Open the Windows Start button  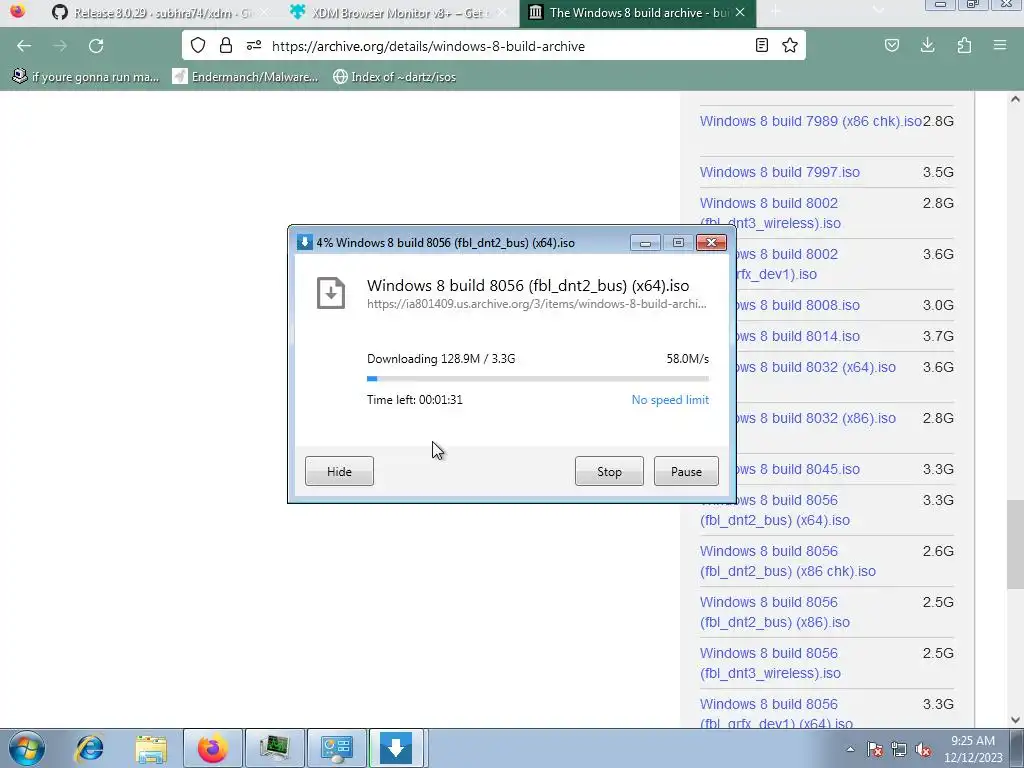(x=27, y=748)
